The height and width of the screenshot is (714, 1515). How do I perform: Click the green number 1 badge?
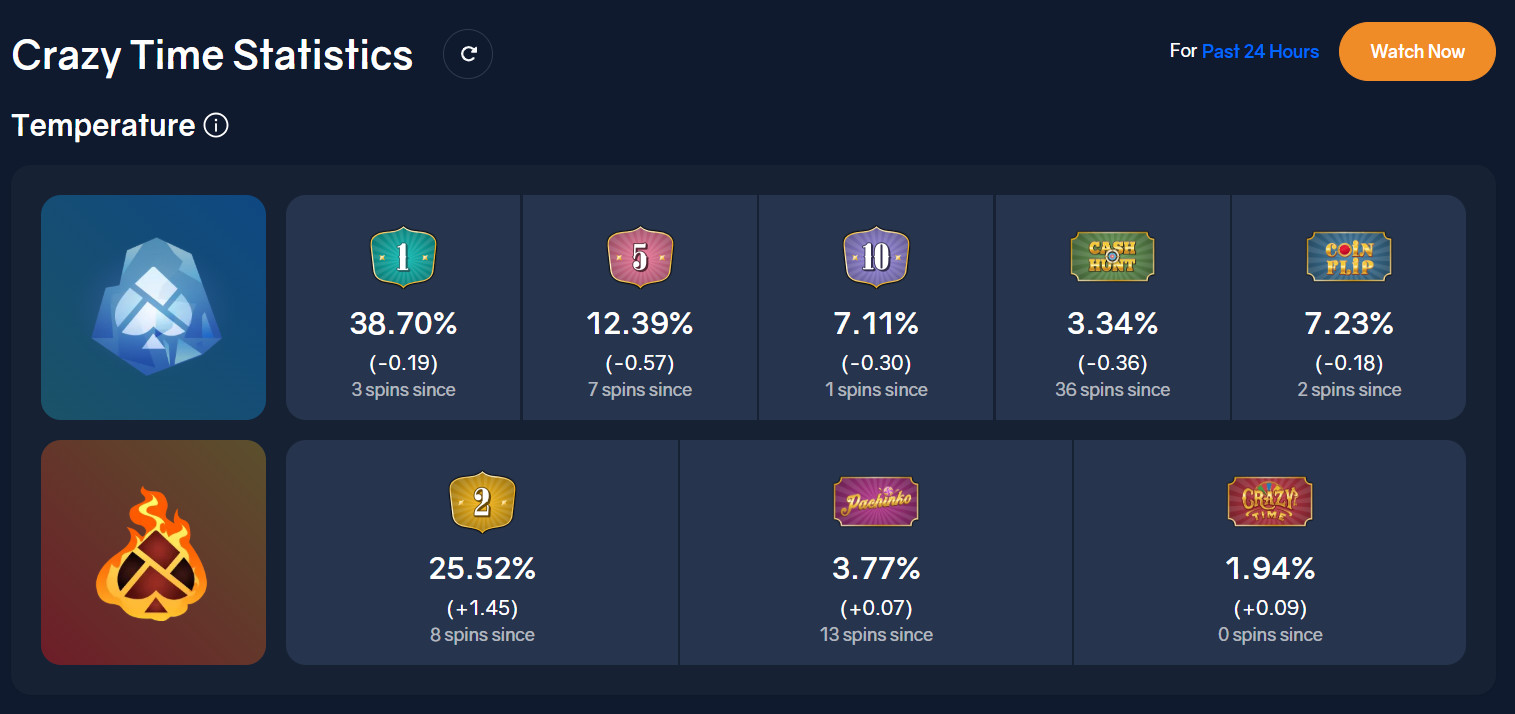pyautogui.click(x=403, y=258)
